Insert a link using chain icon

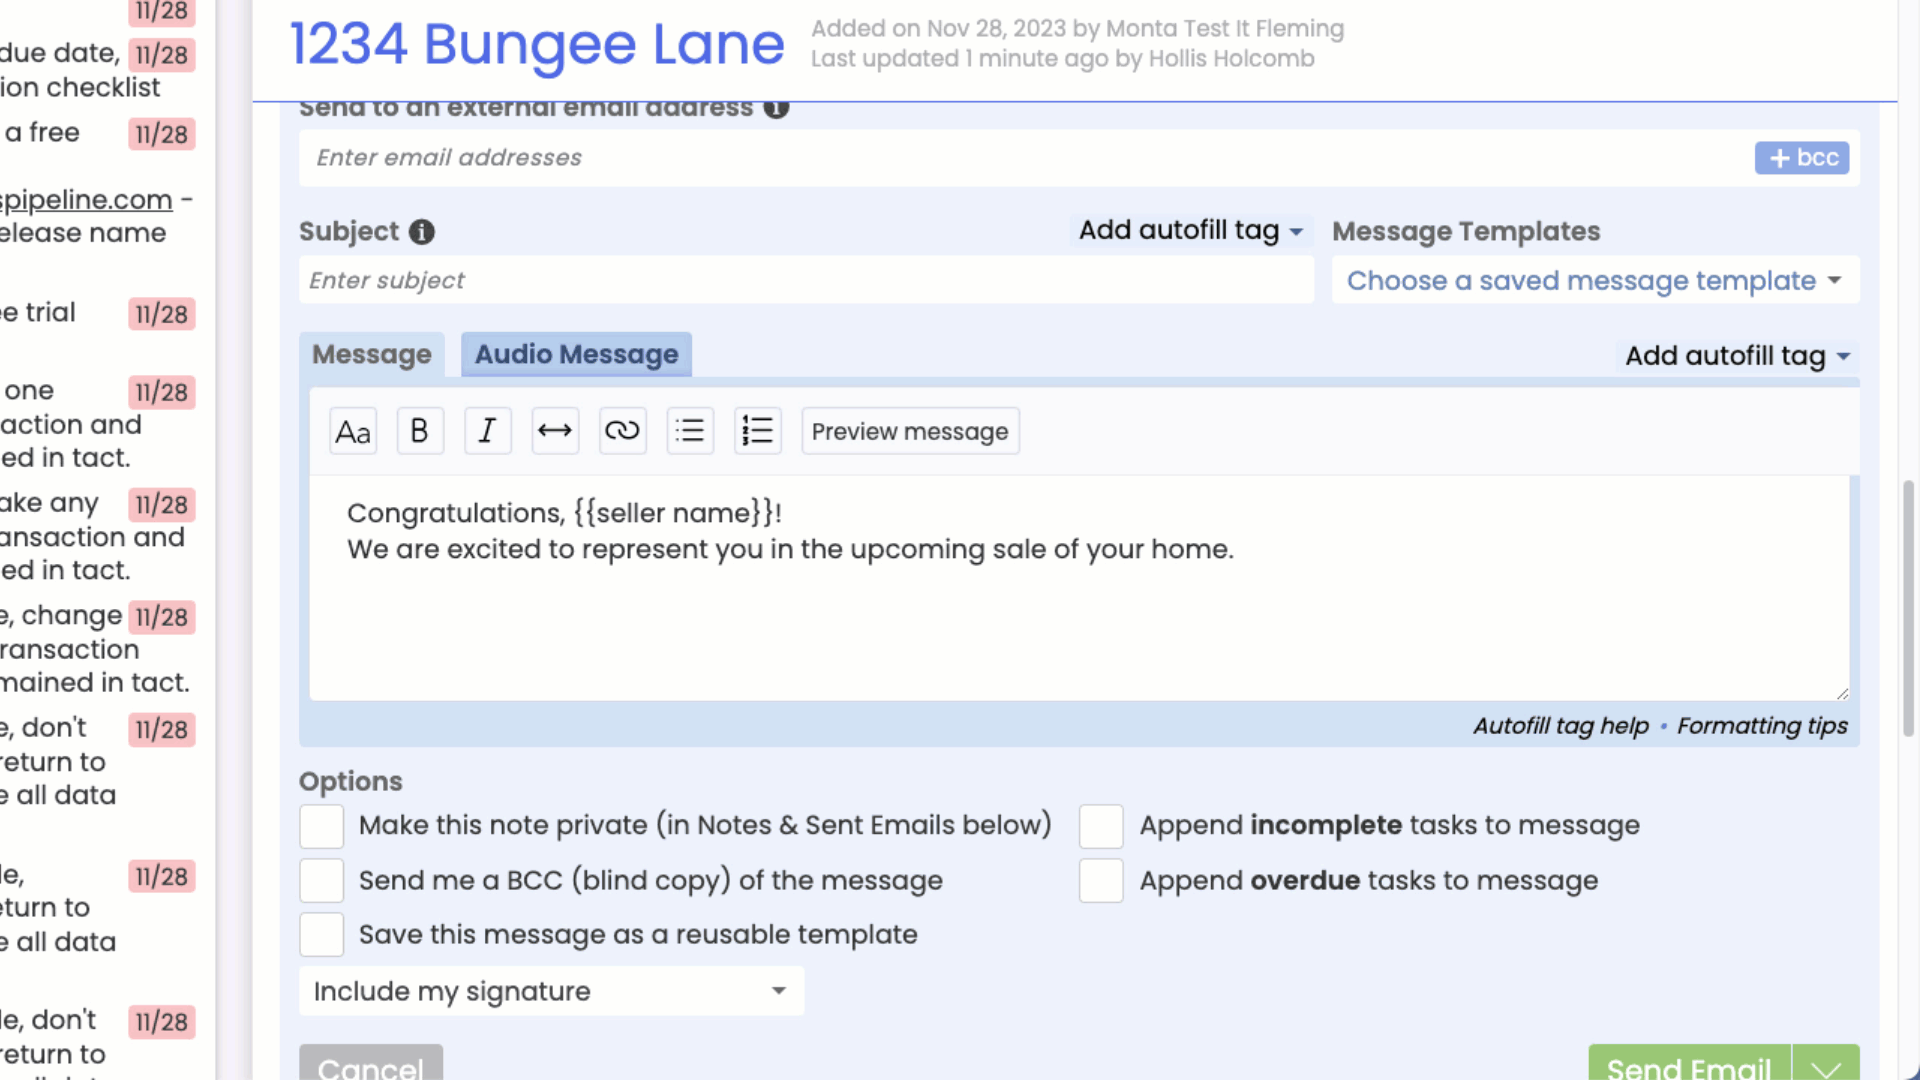tap(622, 432)
